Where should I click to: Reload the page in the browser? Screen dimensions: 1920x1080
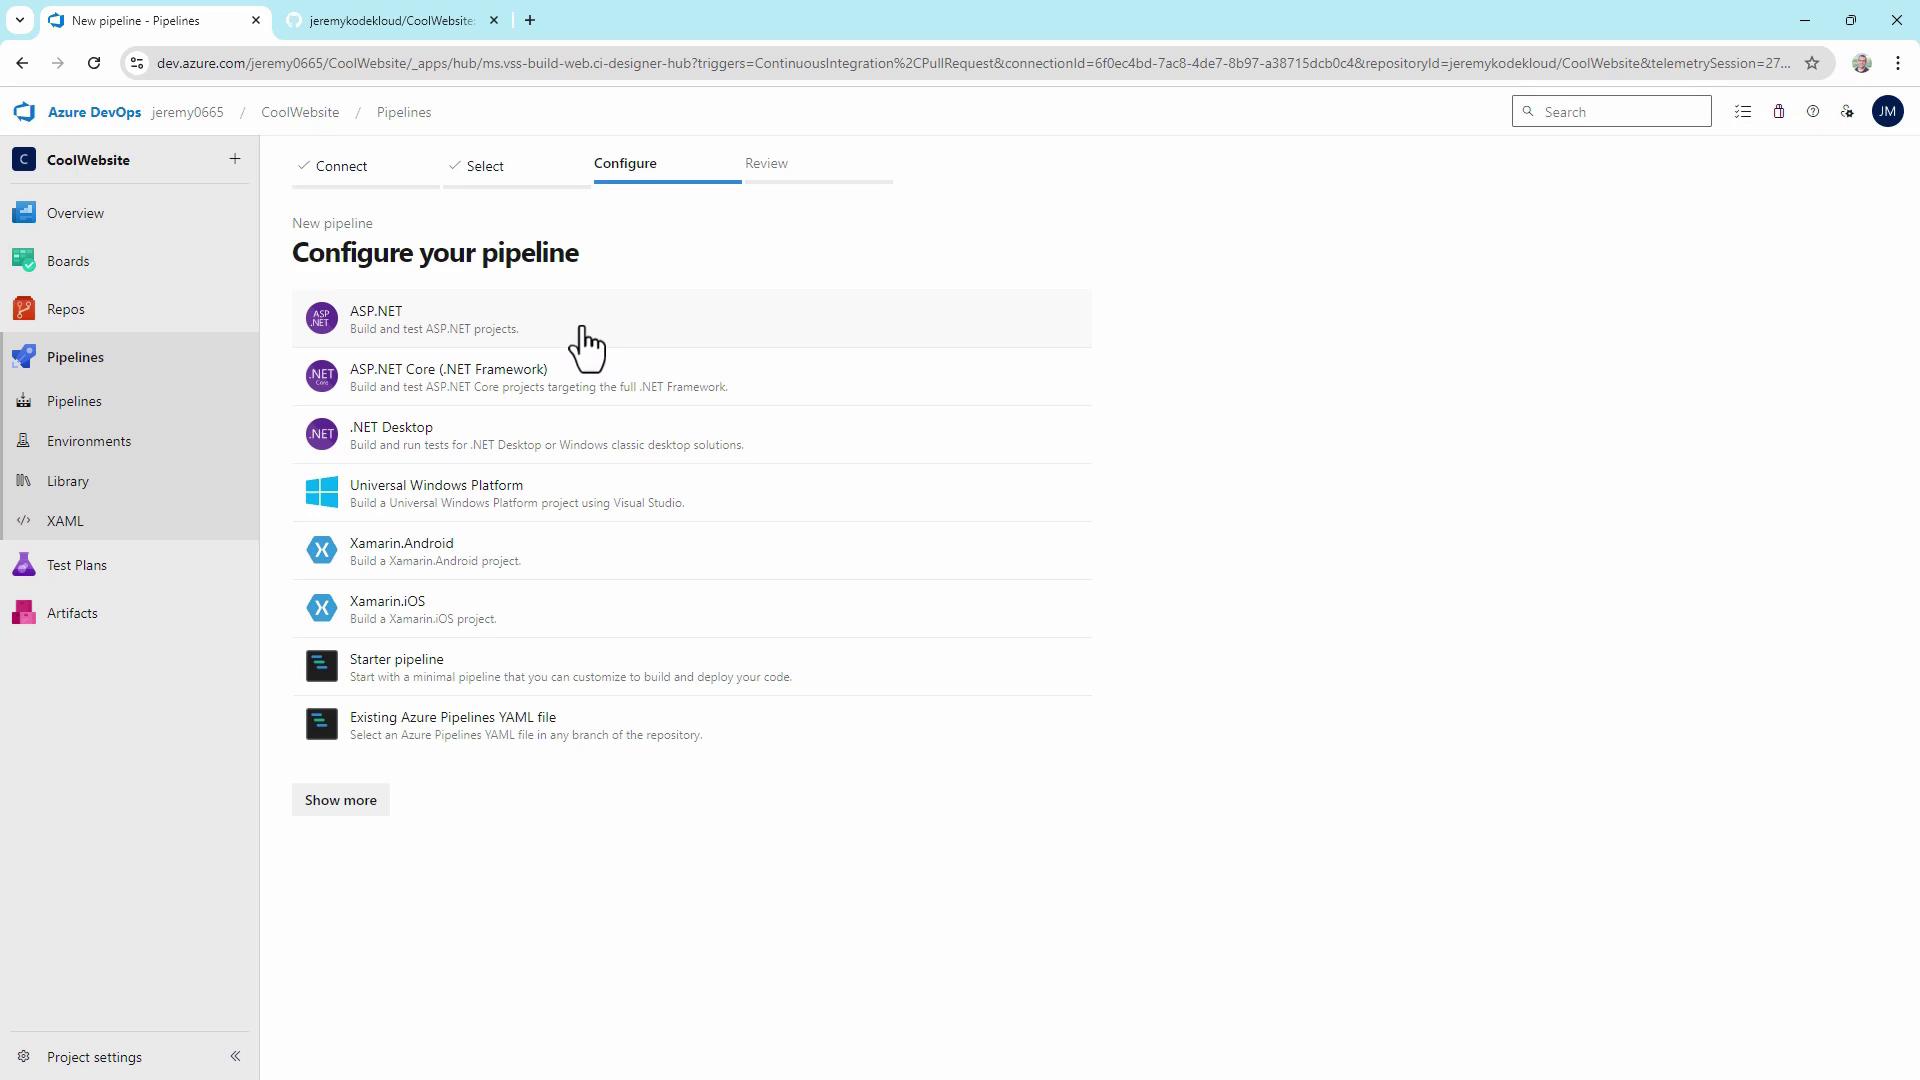94,63
